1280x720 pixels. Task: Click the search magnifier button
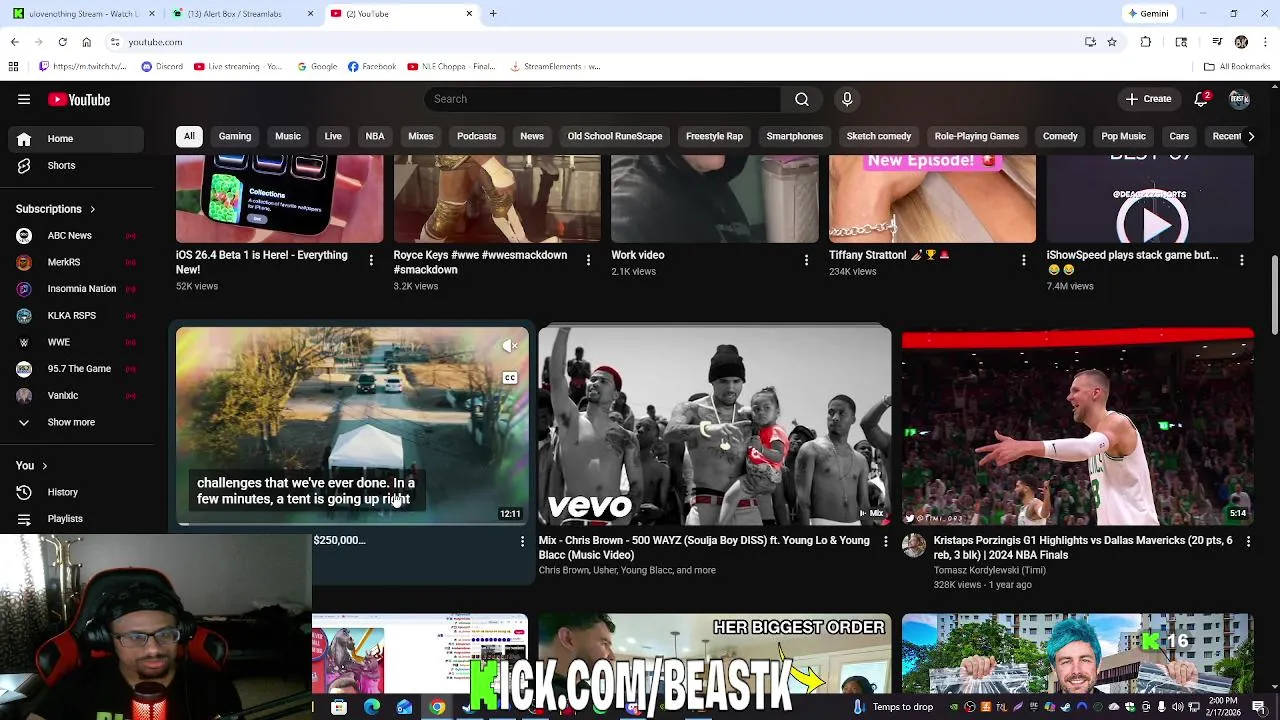pos(802,99)
